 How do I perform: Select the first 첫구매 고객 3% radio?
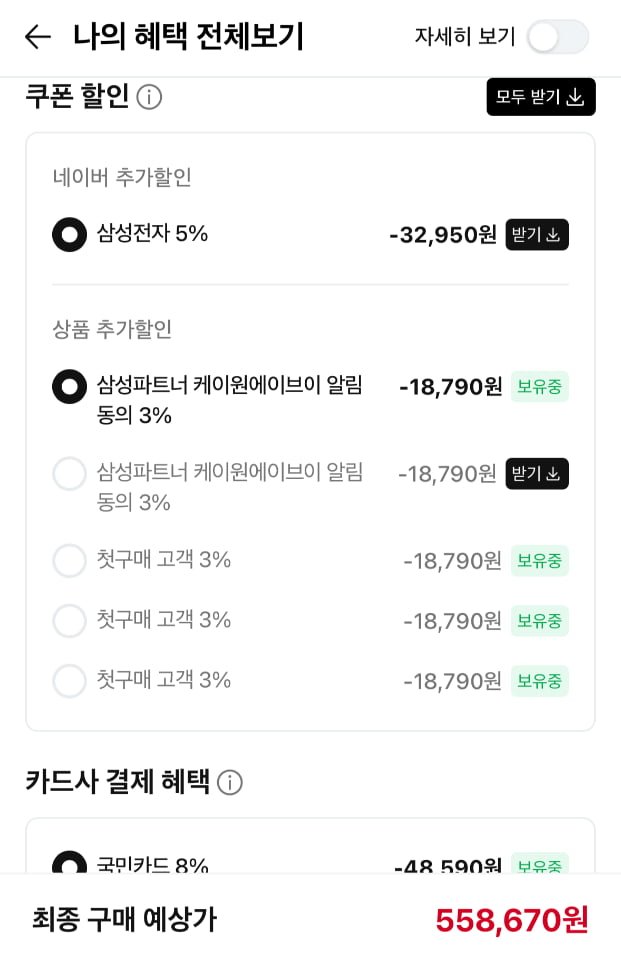(x=69, y=560)
